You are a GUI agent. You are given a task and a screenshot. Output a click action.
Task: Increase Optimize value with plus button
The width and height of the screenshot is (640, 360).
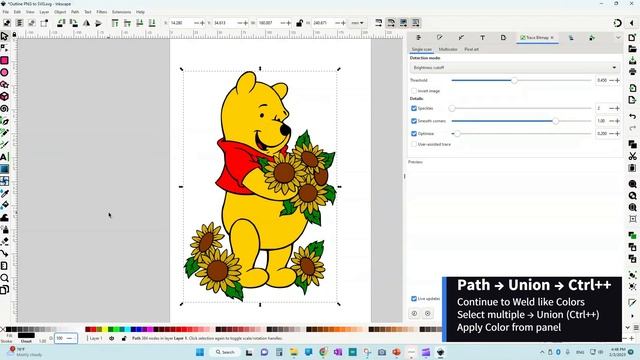tap(617, 133)
